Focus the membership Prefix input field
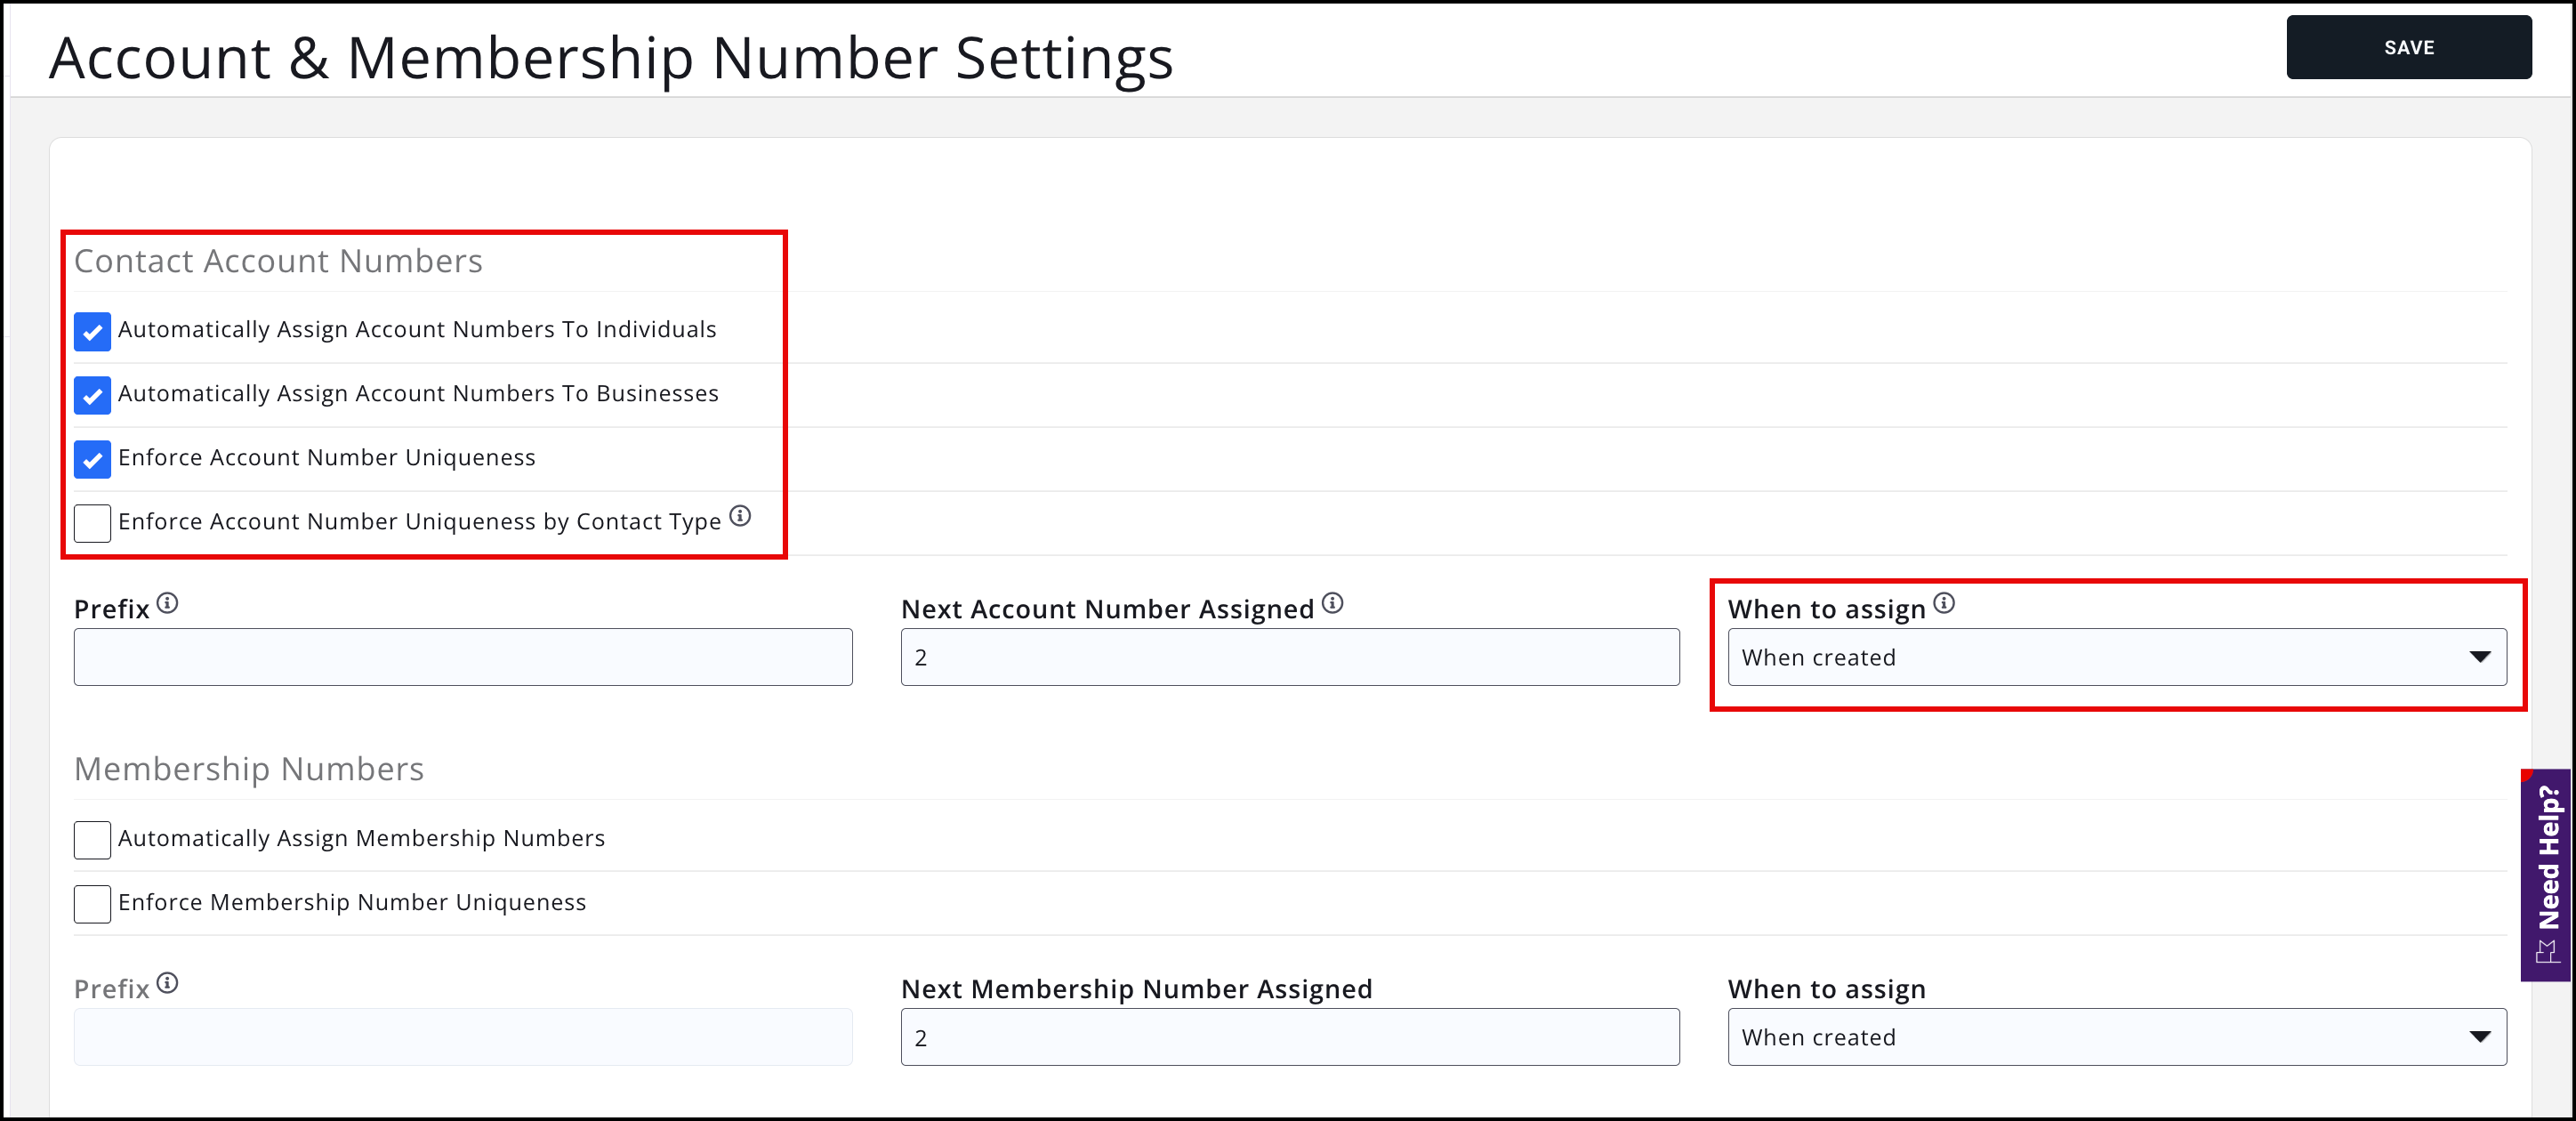 click(463, 1037)
